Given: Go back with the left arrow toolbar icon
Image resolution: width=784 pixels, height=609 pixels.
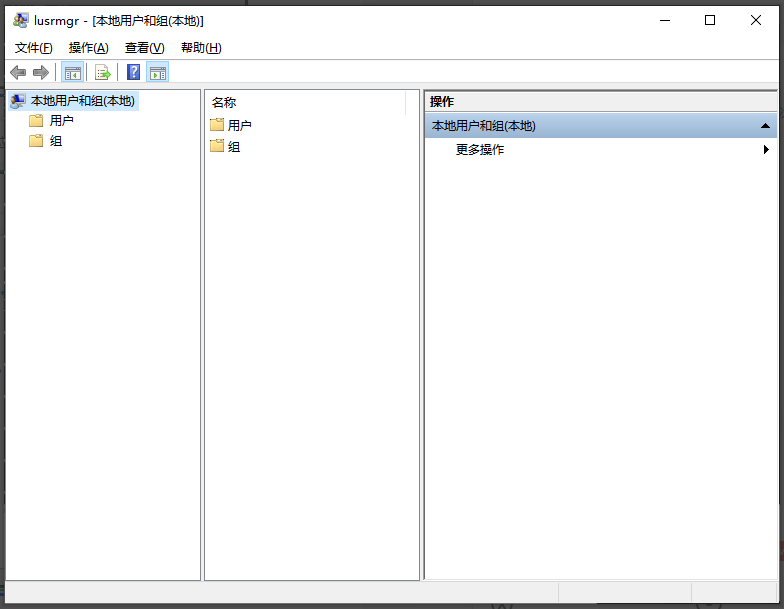Looking at the screenshot, I should click(x=18, y=73).
